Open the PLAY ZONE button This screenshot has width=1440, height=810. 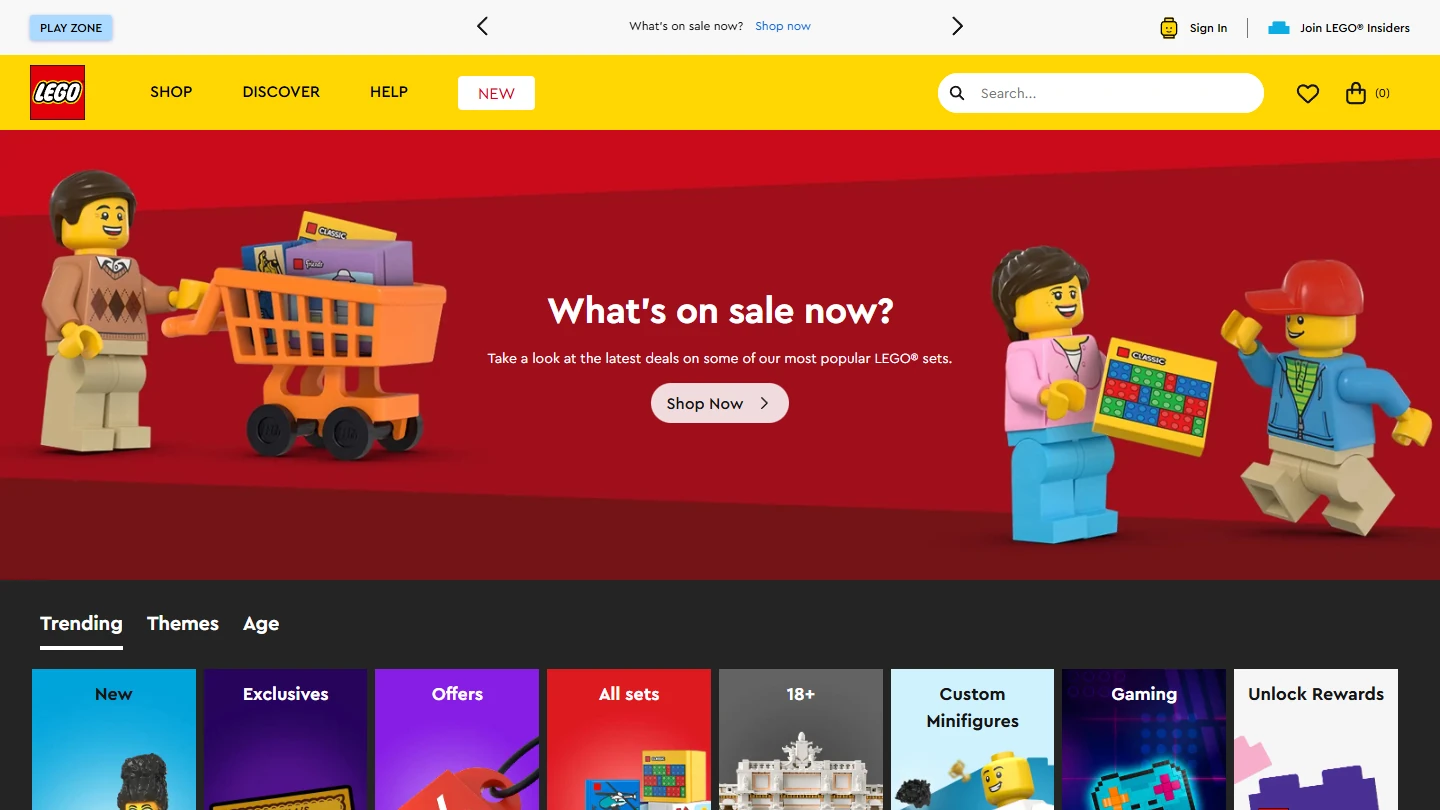coord(71,28)
